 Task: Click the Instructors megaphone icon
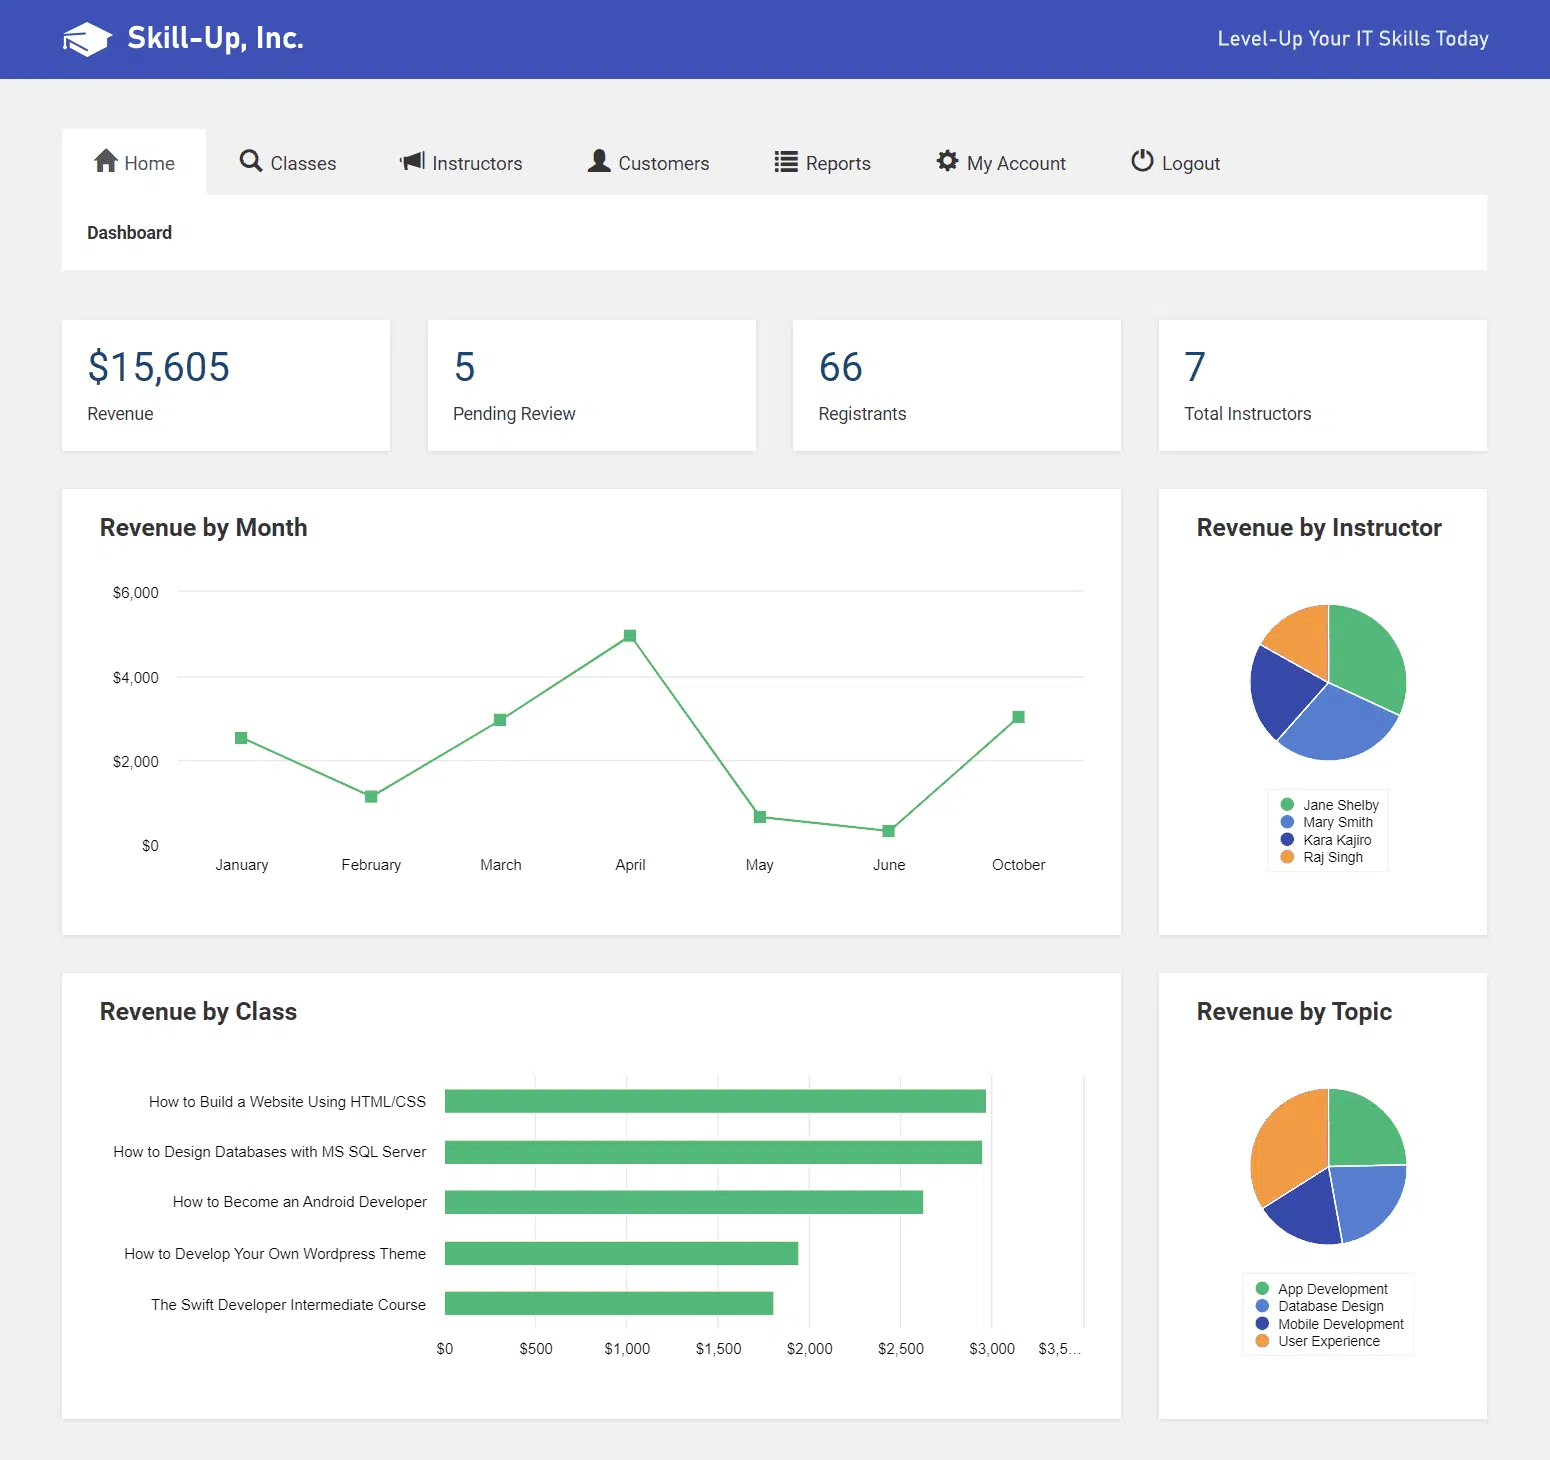[412, 161]
